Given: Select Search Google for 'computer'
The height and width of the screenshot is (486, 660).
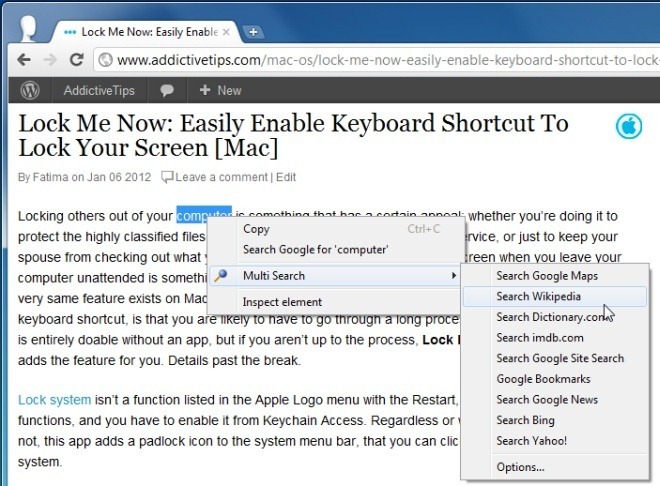Looking at the screenshot, I should [335, 250].
